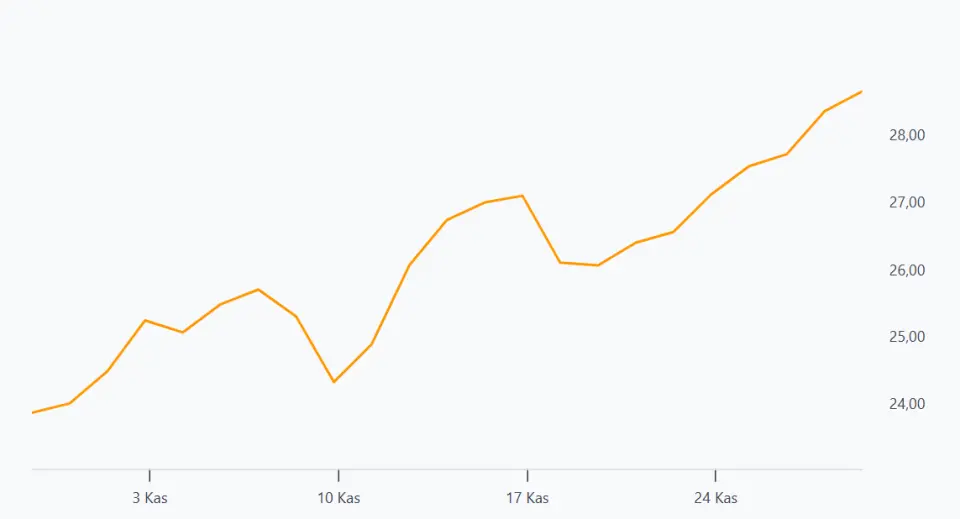Click the line's dip between 17 and 24 Kas
960x519 pixels.
click(598, 265)
